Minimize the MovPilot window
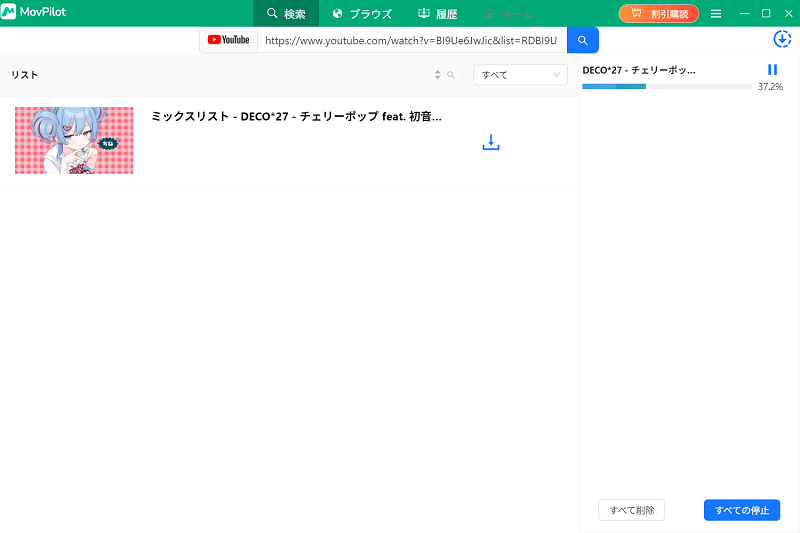The width and height of the screenshot is (800, 533). point(744,14)
